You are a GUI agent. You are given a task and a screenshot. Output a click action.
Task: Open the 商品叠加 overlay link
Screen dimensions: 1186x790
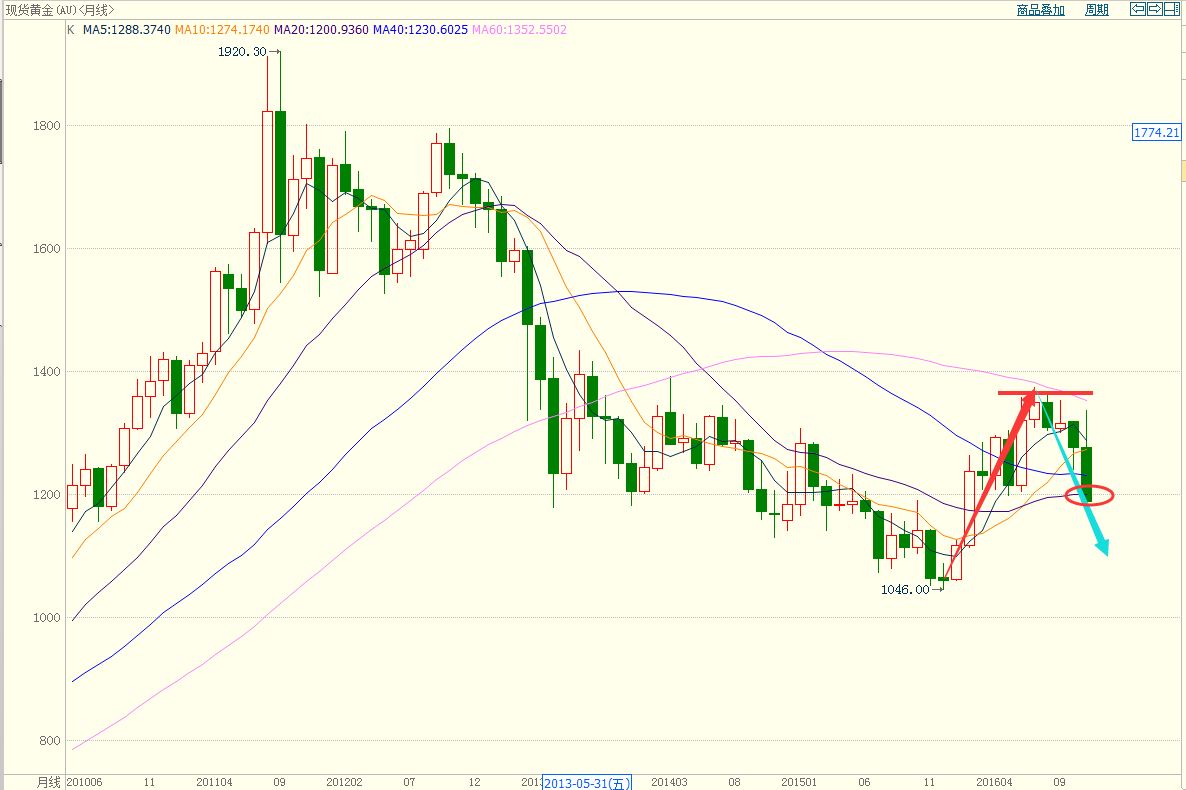click(1040, 10)
